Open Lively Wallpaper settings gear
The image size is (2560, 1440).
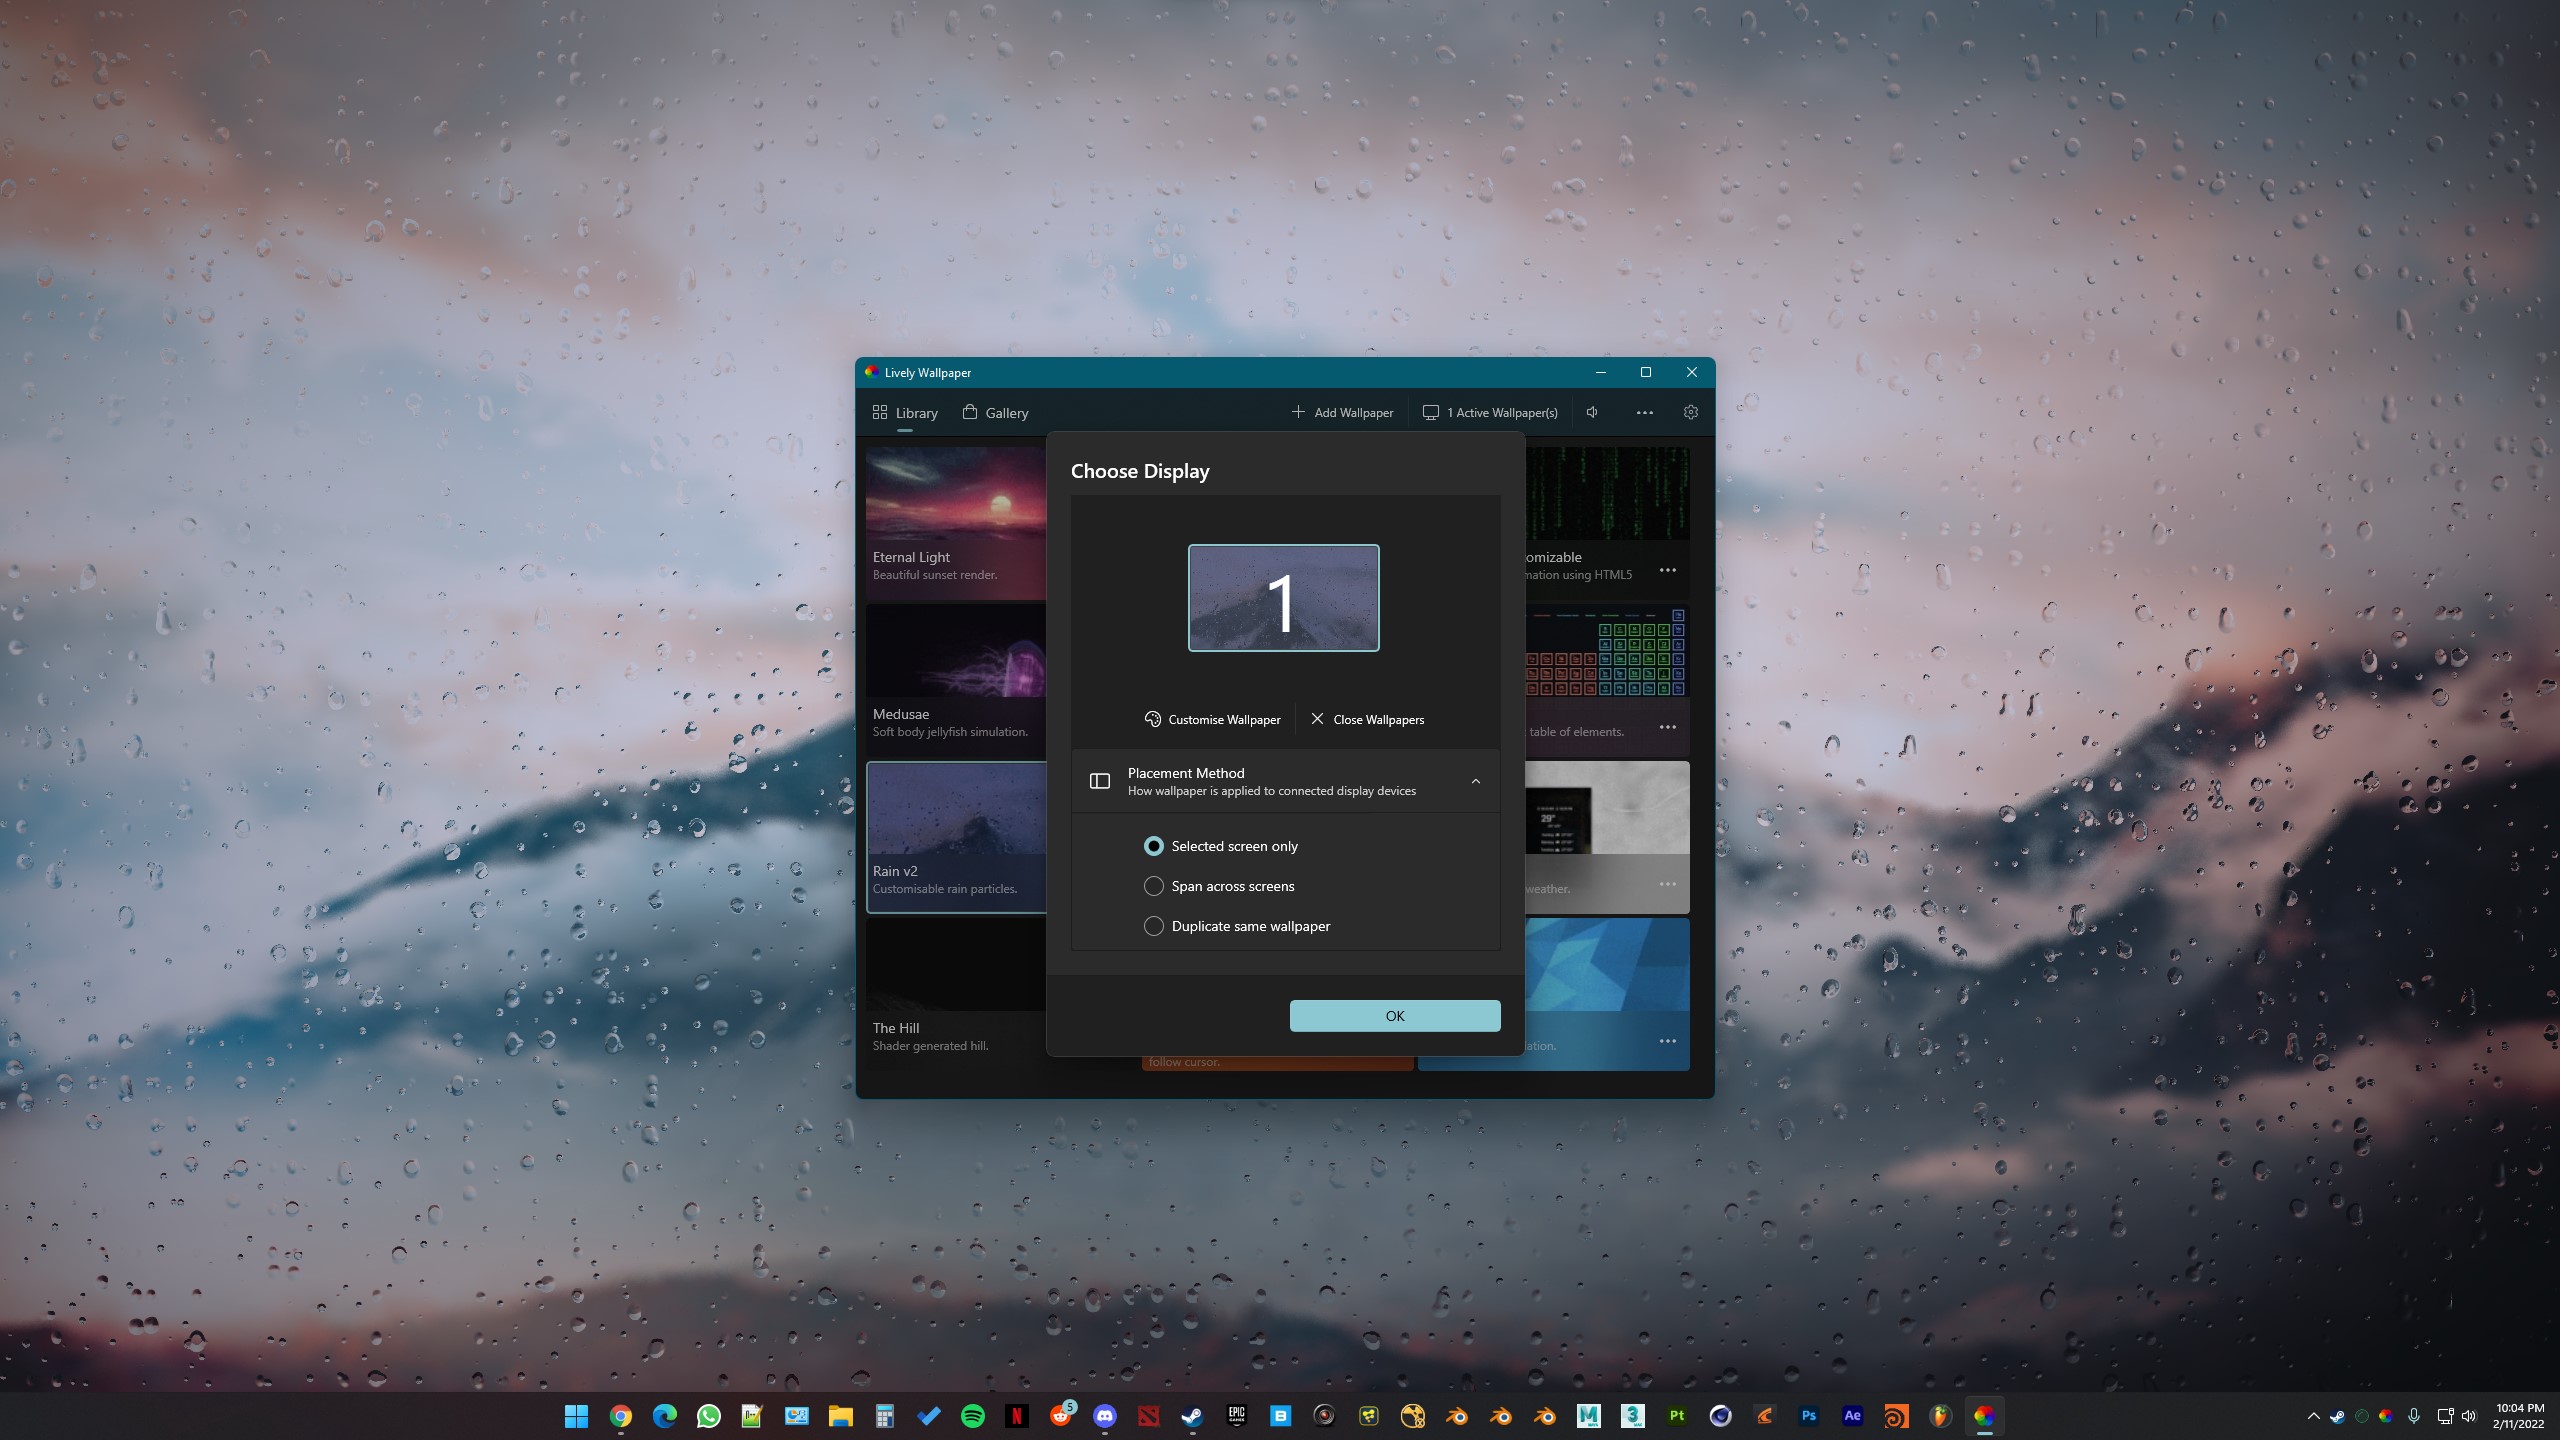coord(1690,412)
